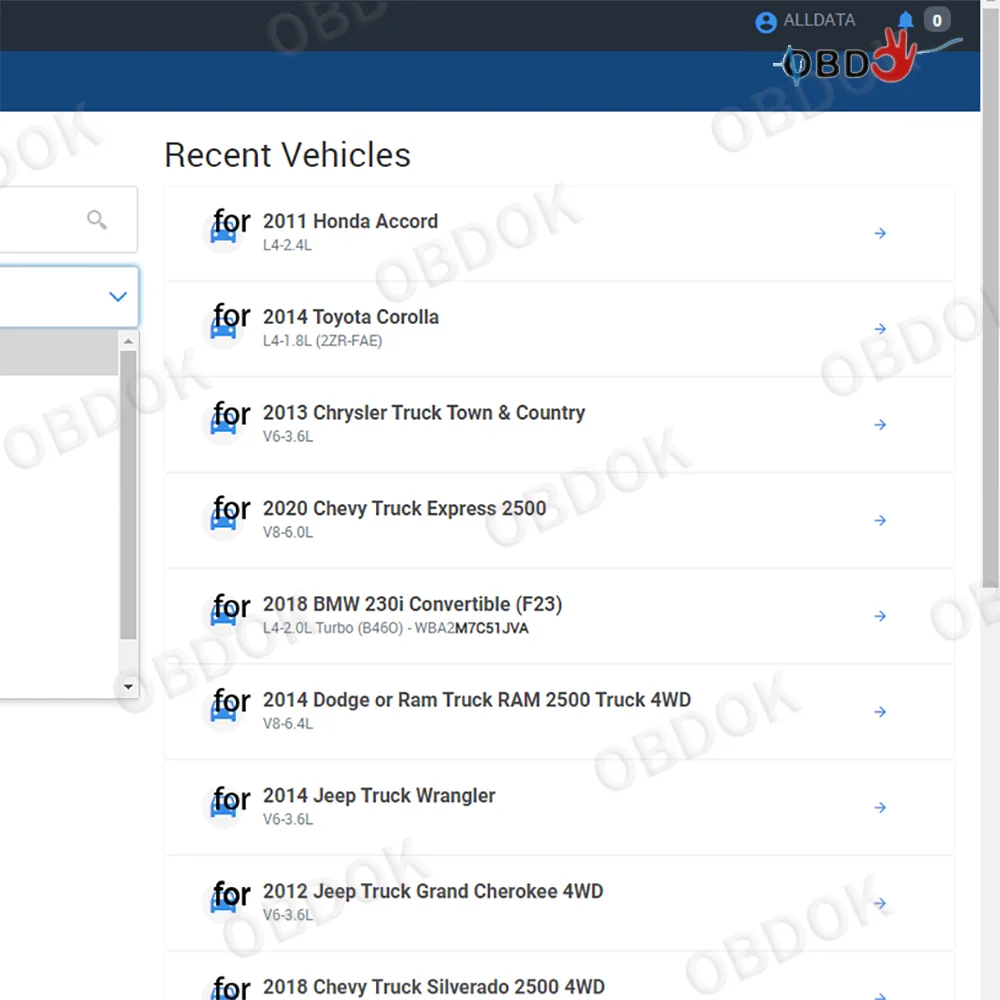This screenshot has height=1000, width=1000.
Task: Click the car icon for RAM 2500 Truck 4WD
Action: pyautogui.click(x=224, y=712)
